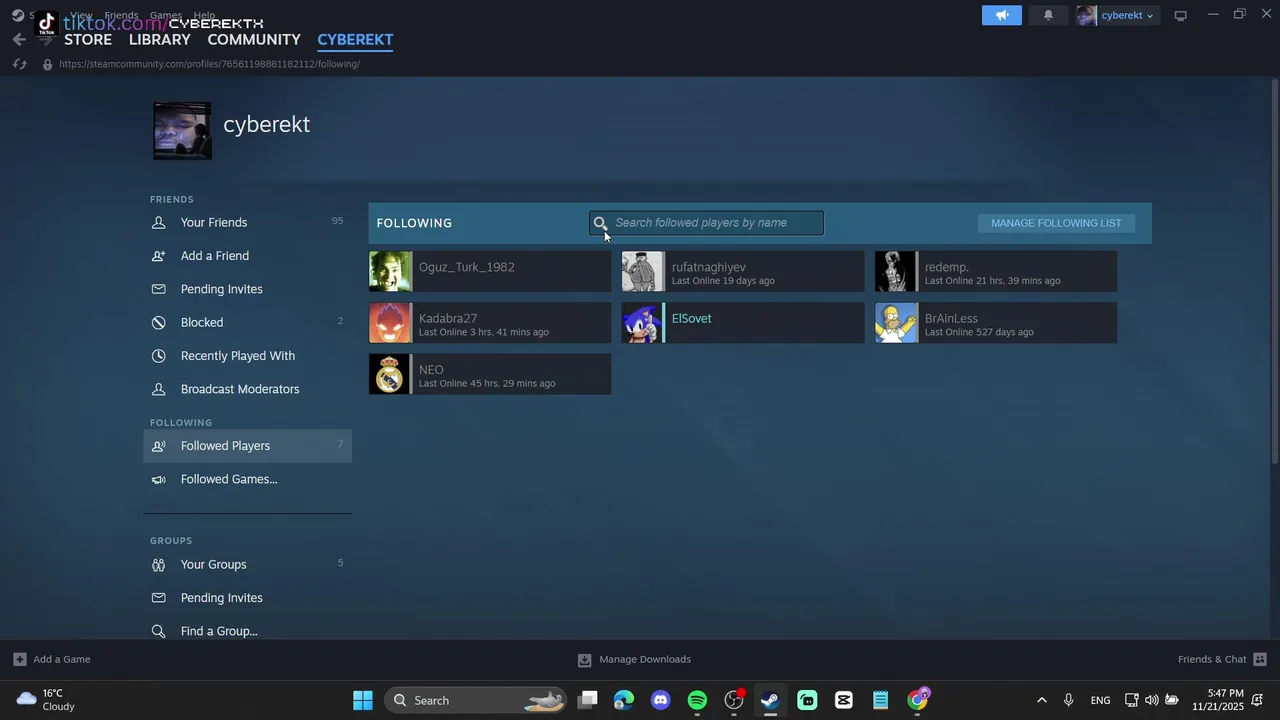The height and width of the screenshot is (720, 1280).
Task: Show hidden system tray icons
Action: (1041, 700)
